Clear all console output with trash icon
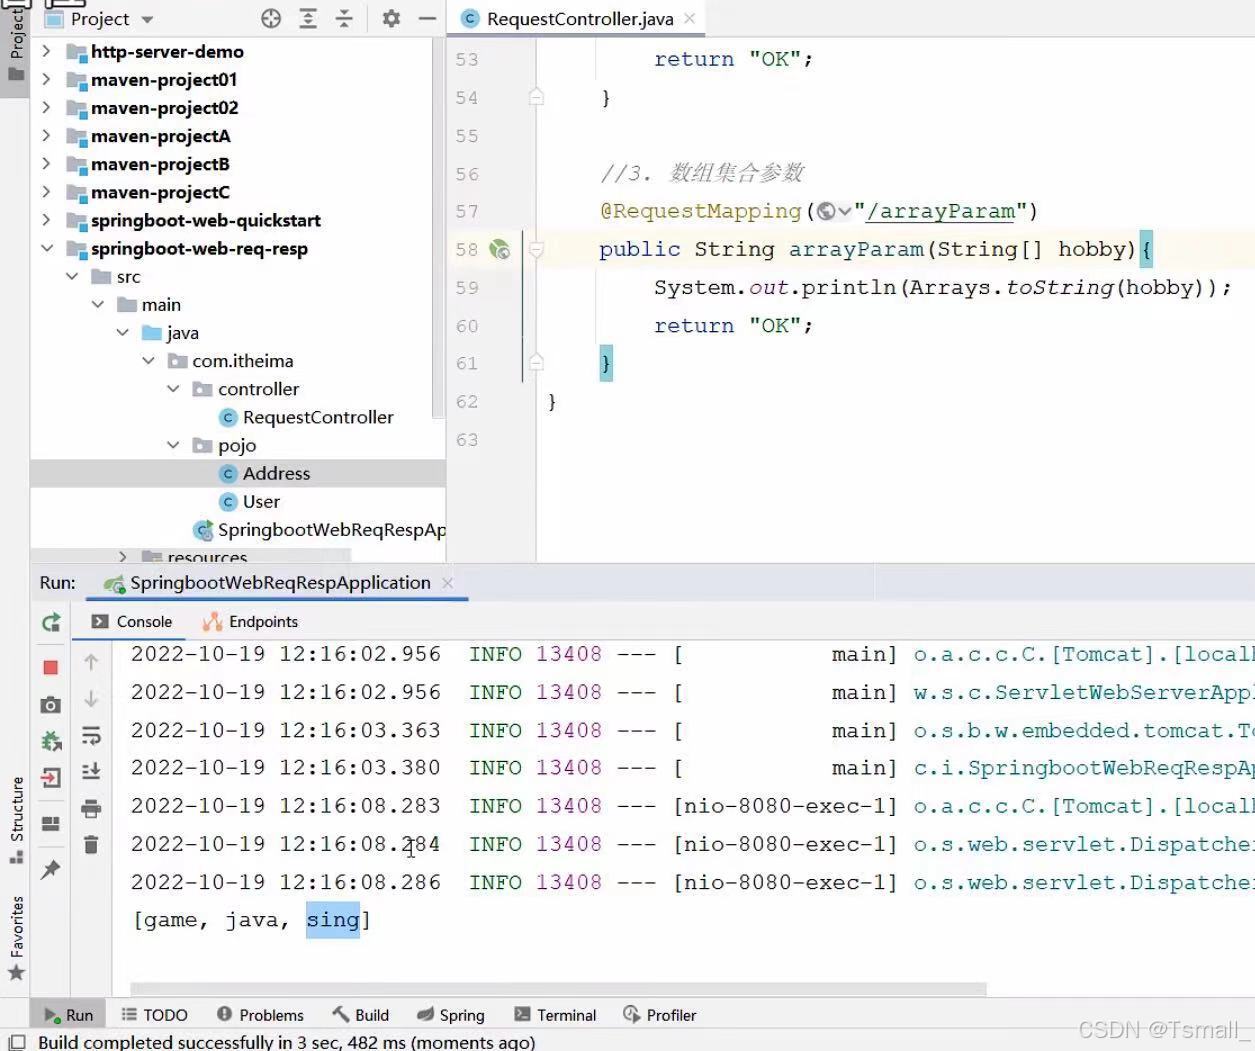 pyautogui.click(x=91, y=845)
